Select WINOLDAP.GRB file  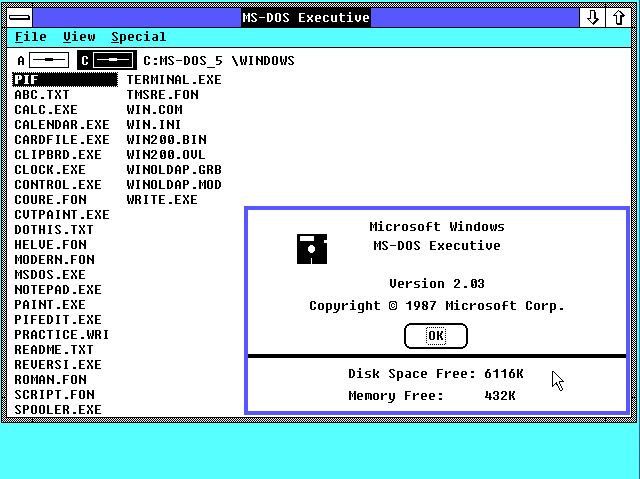point(174,170)
